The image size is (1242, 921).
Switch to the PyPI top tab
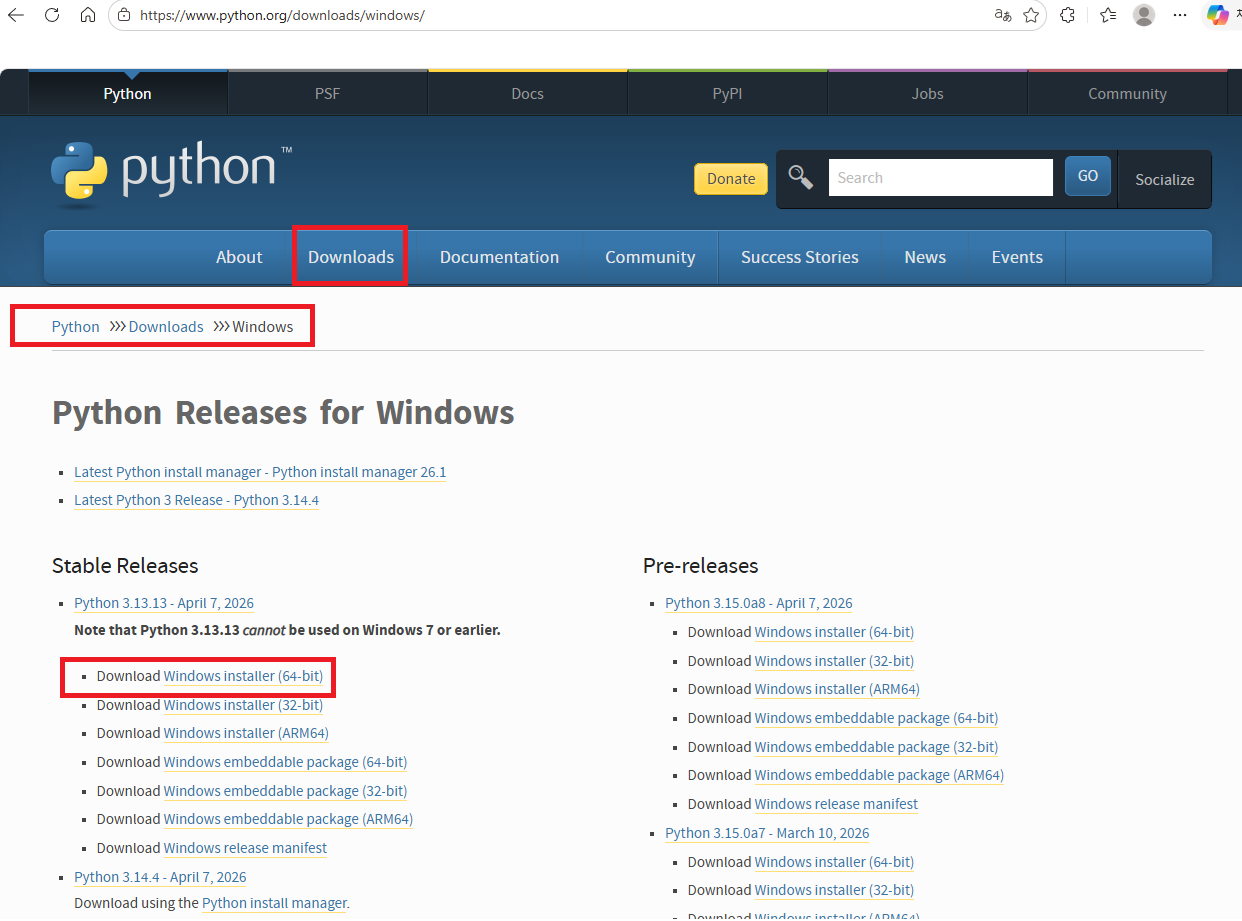tap(727, 94)
